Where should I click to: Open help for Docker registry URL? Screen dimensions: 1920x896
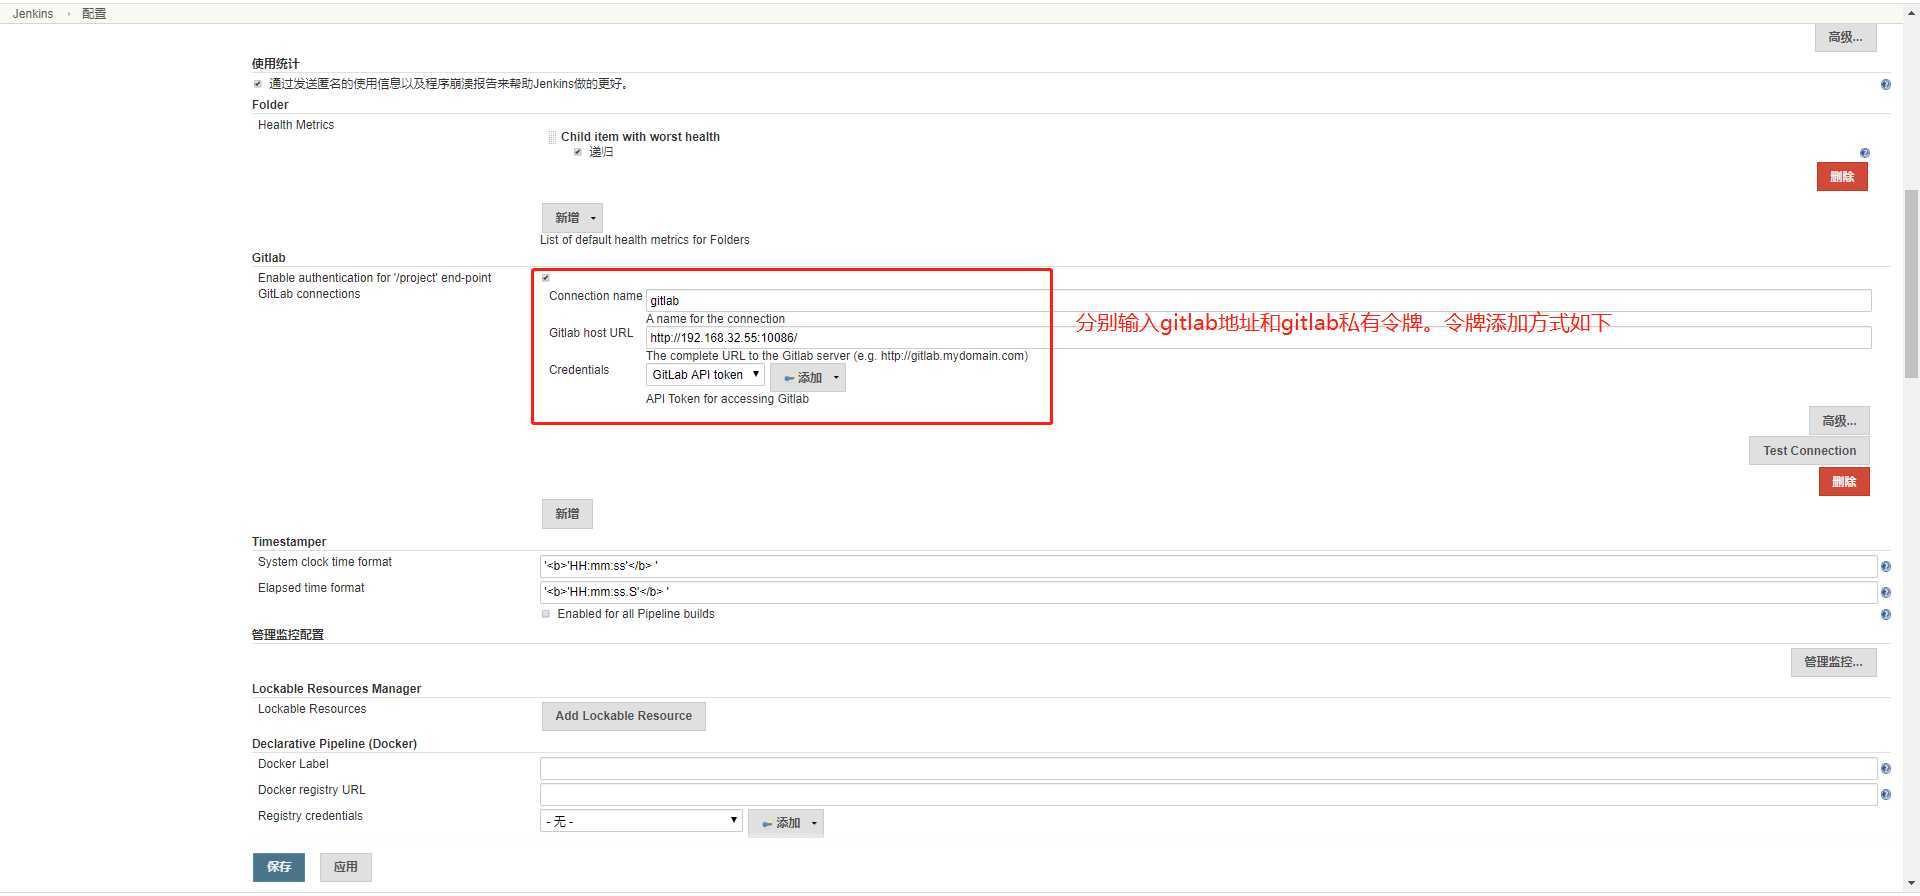1885,795
